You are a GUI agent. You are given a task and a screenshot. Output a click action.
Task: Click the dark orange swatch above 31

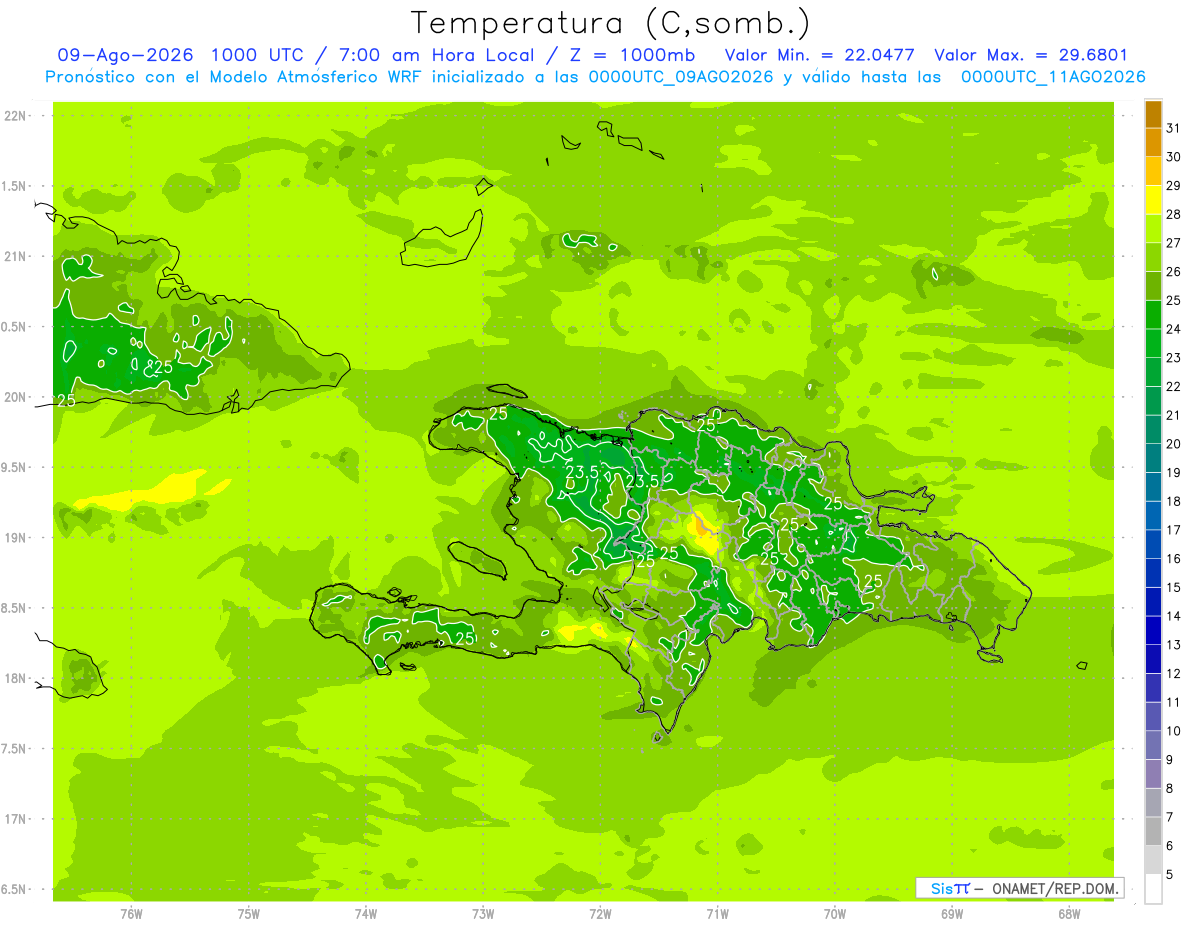pos(1153,114)
